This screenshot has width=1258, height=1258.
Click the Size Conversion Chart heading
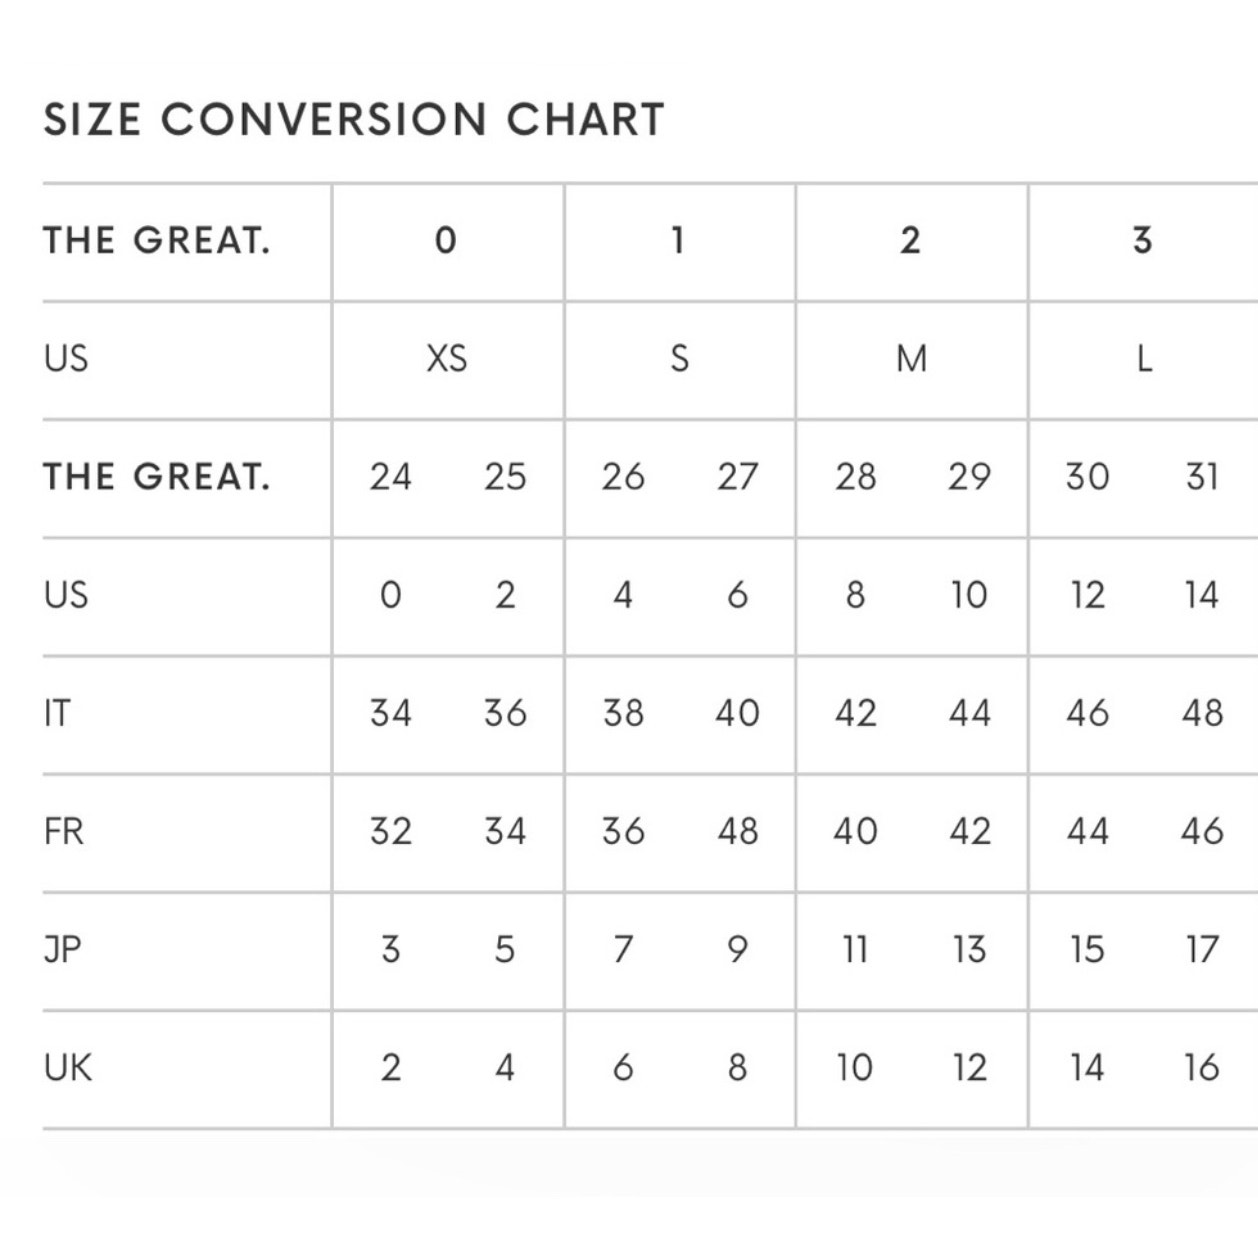pyautogui.click(x=354, y=119)
